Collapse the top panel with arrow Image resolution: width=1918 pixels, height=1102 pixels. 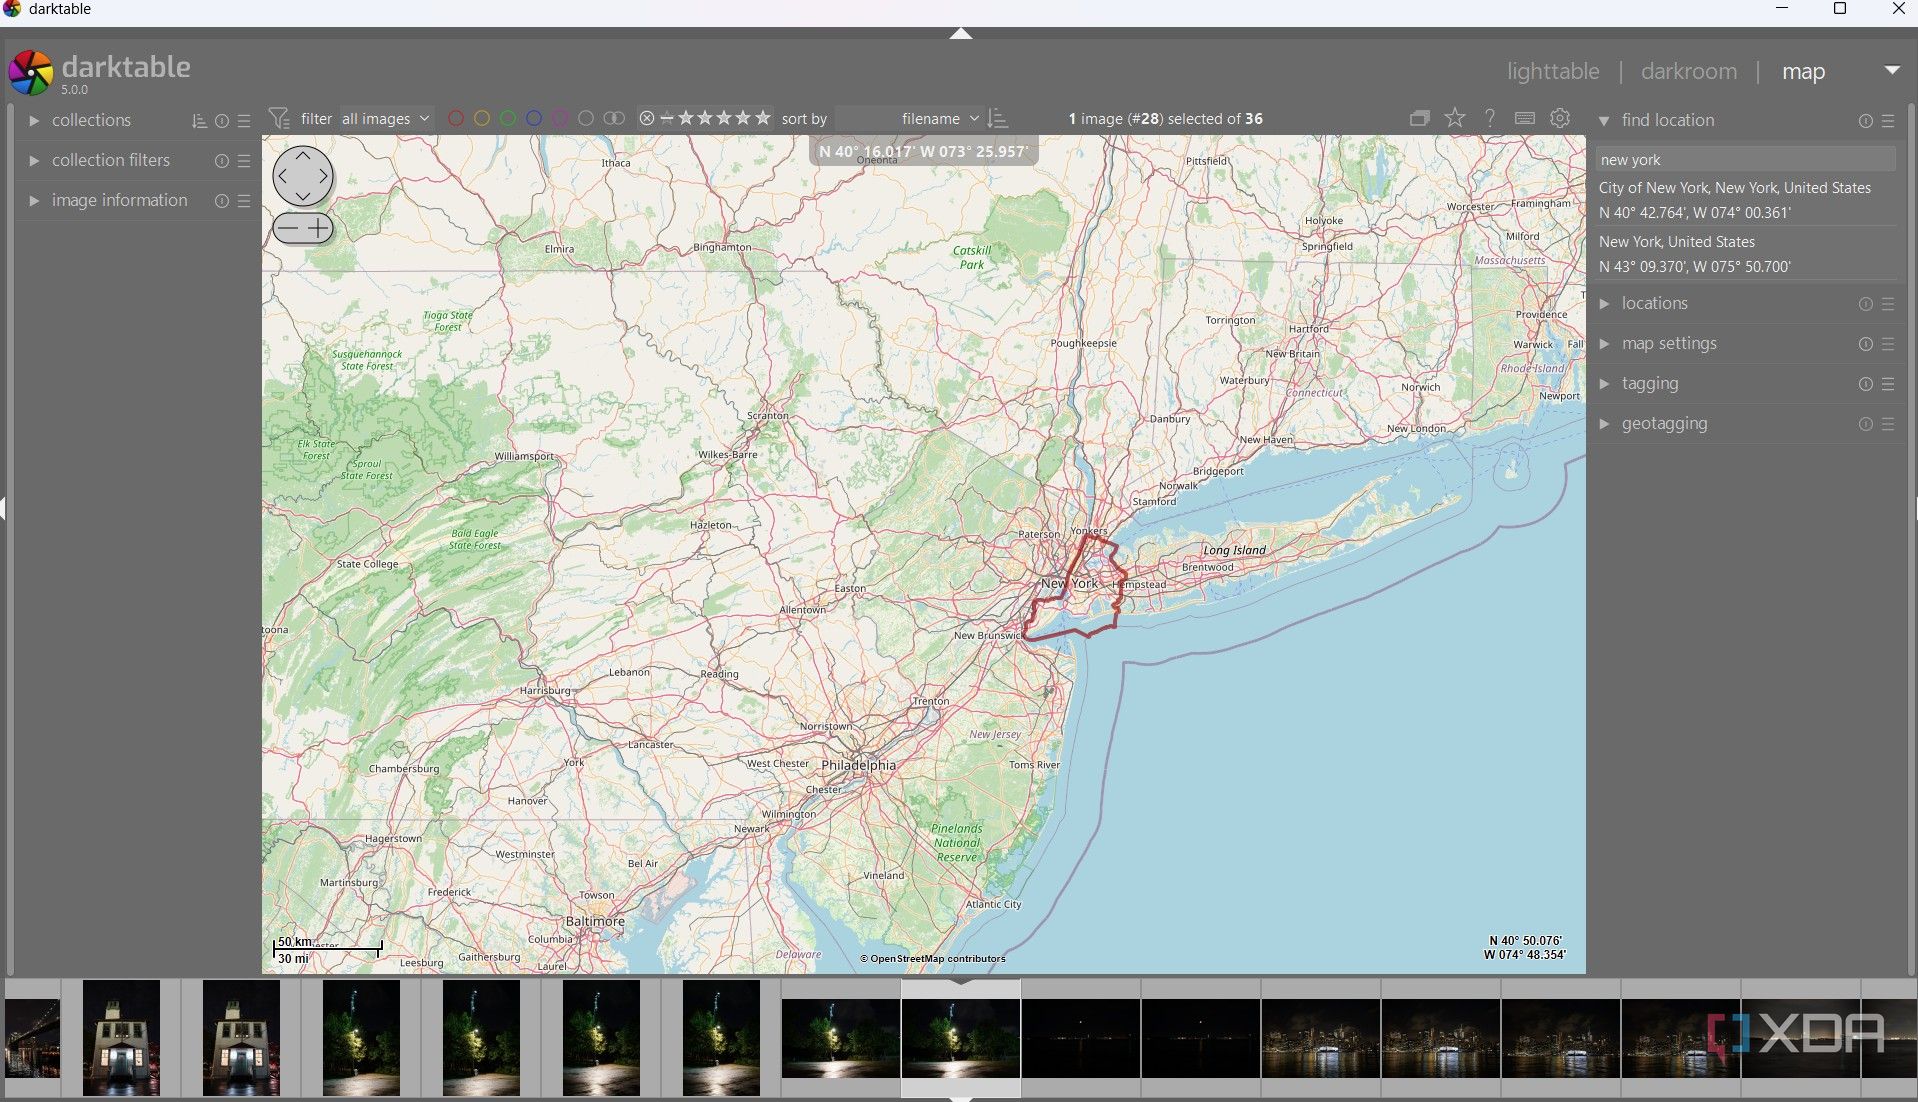pyautogui.click(x=961, y=34)
